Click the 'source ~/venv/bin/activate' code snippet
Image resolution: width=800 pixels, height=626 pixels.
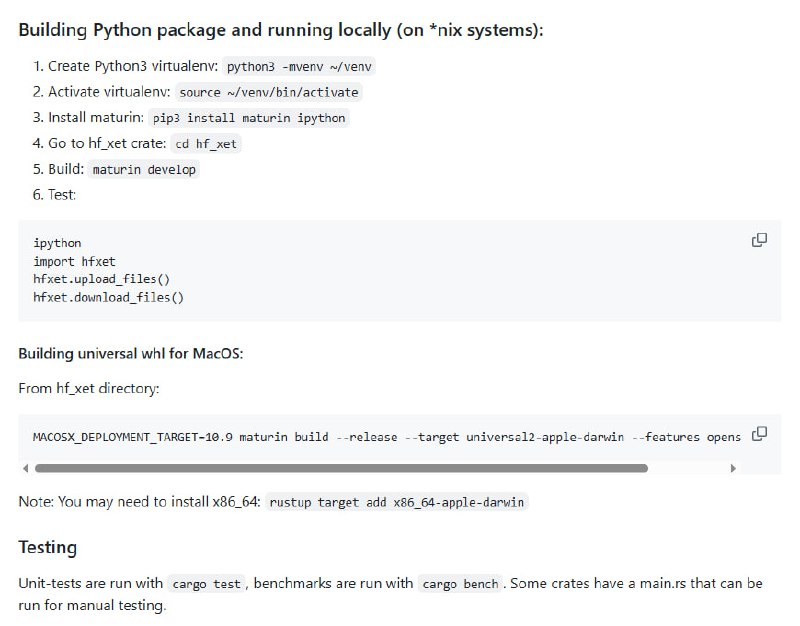pyautogui.click(x=268, y=92)
